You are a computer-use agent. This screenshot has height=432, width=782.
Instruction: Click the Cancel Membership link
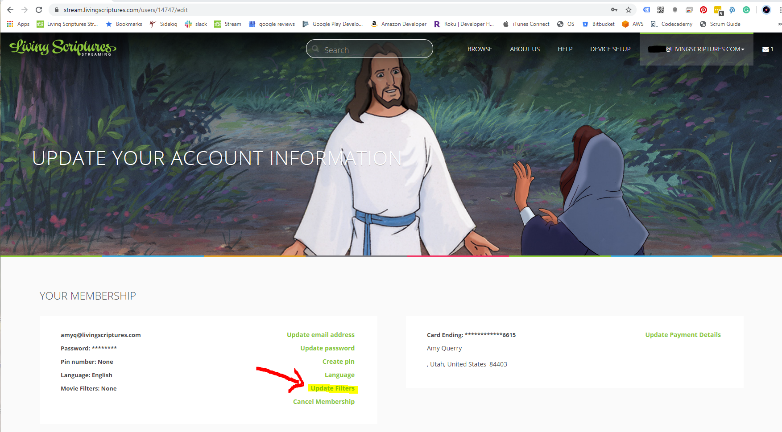click(x=323, y=401)
